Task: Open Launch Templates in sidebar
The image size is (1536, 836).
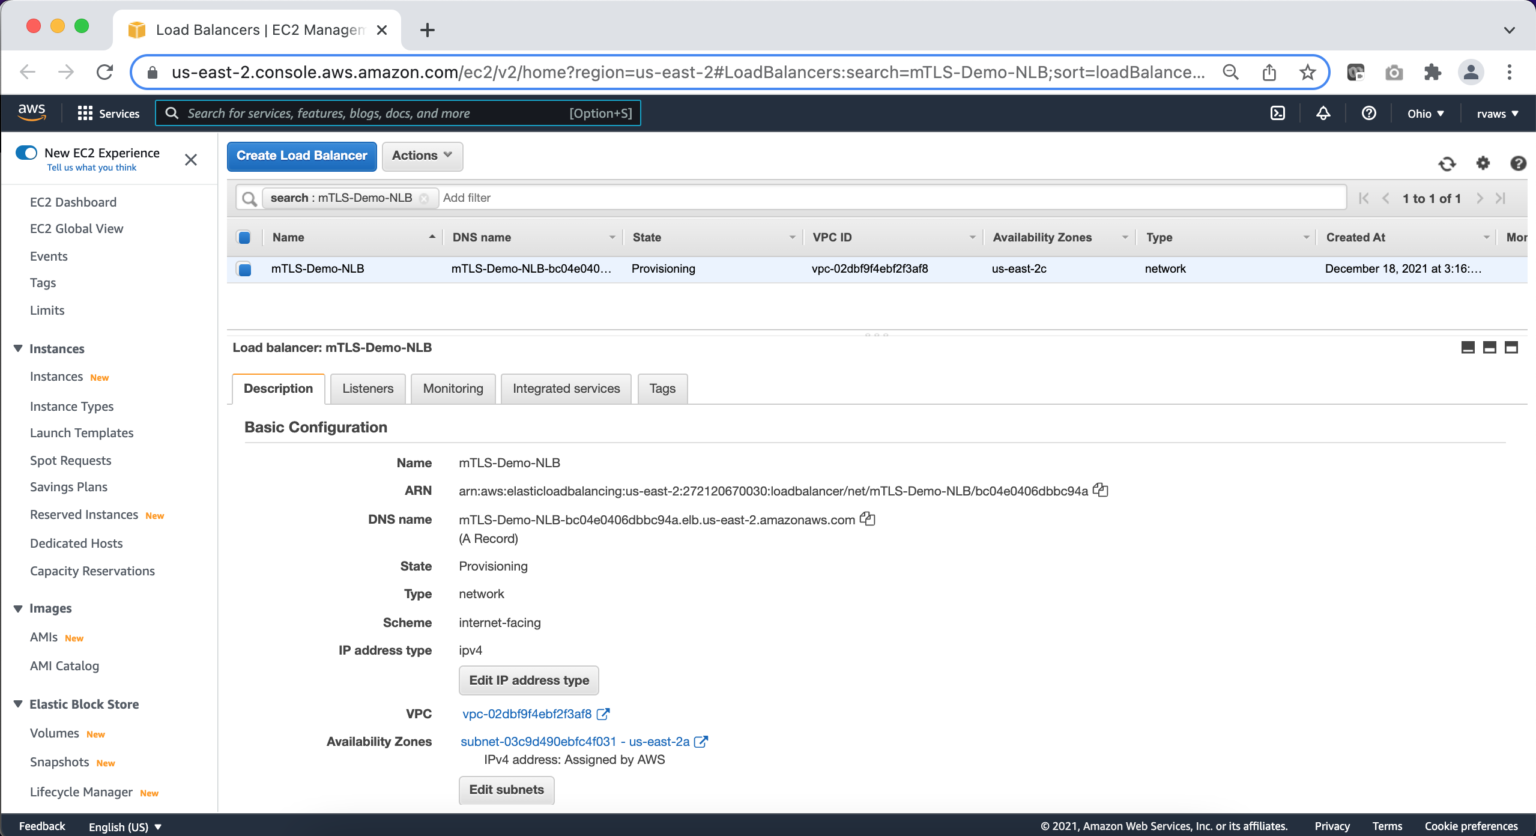Action: (x=82, y=433)
